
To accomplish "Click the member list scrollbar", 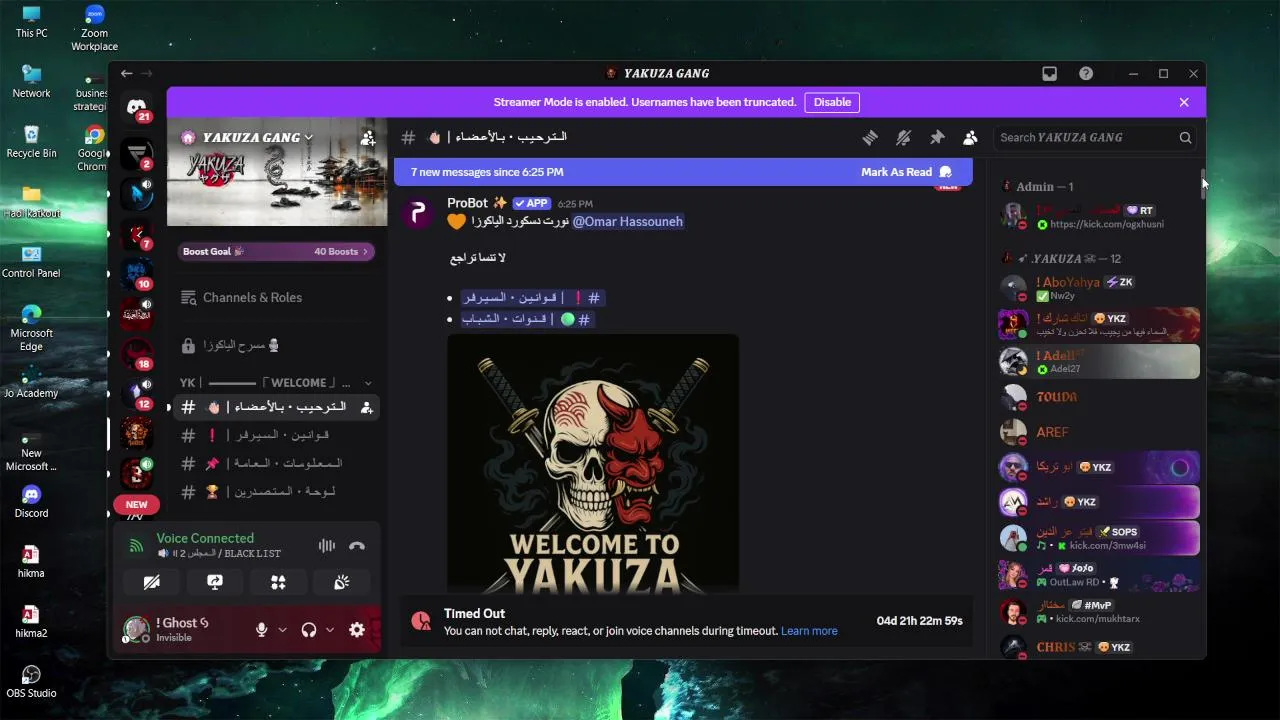I will [x=1203, y=184].
